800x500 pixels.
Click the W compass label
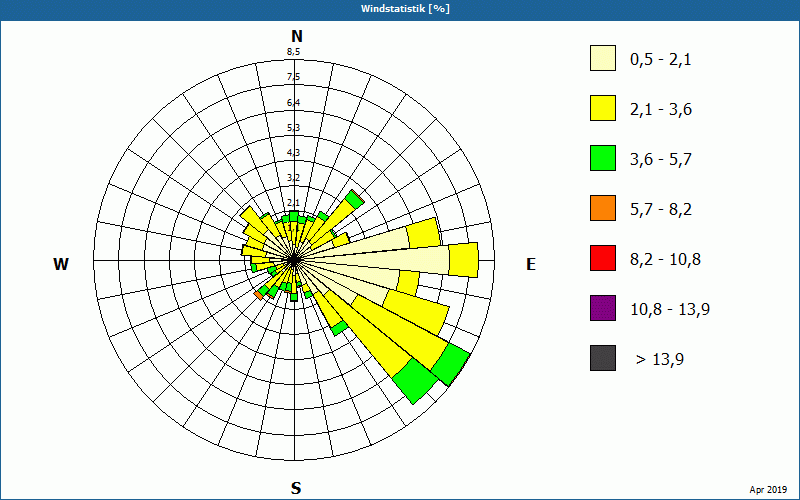[x=61, y=264]
